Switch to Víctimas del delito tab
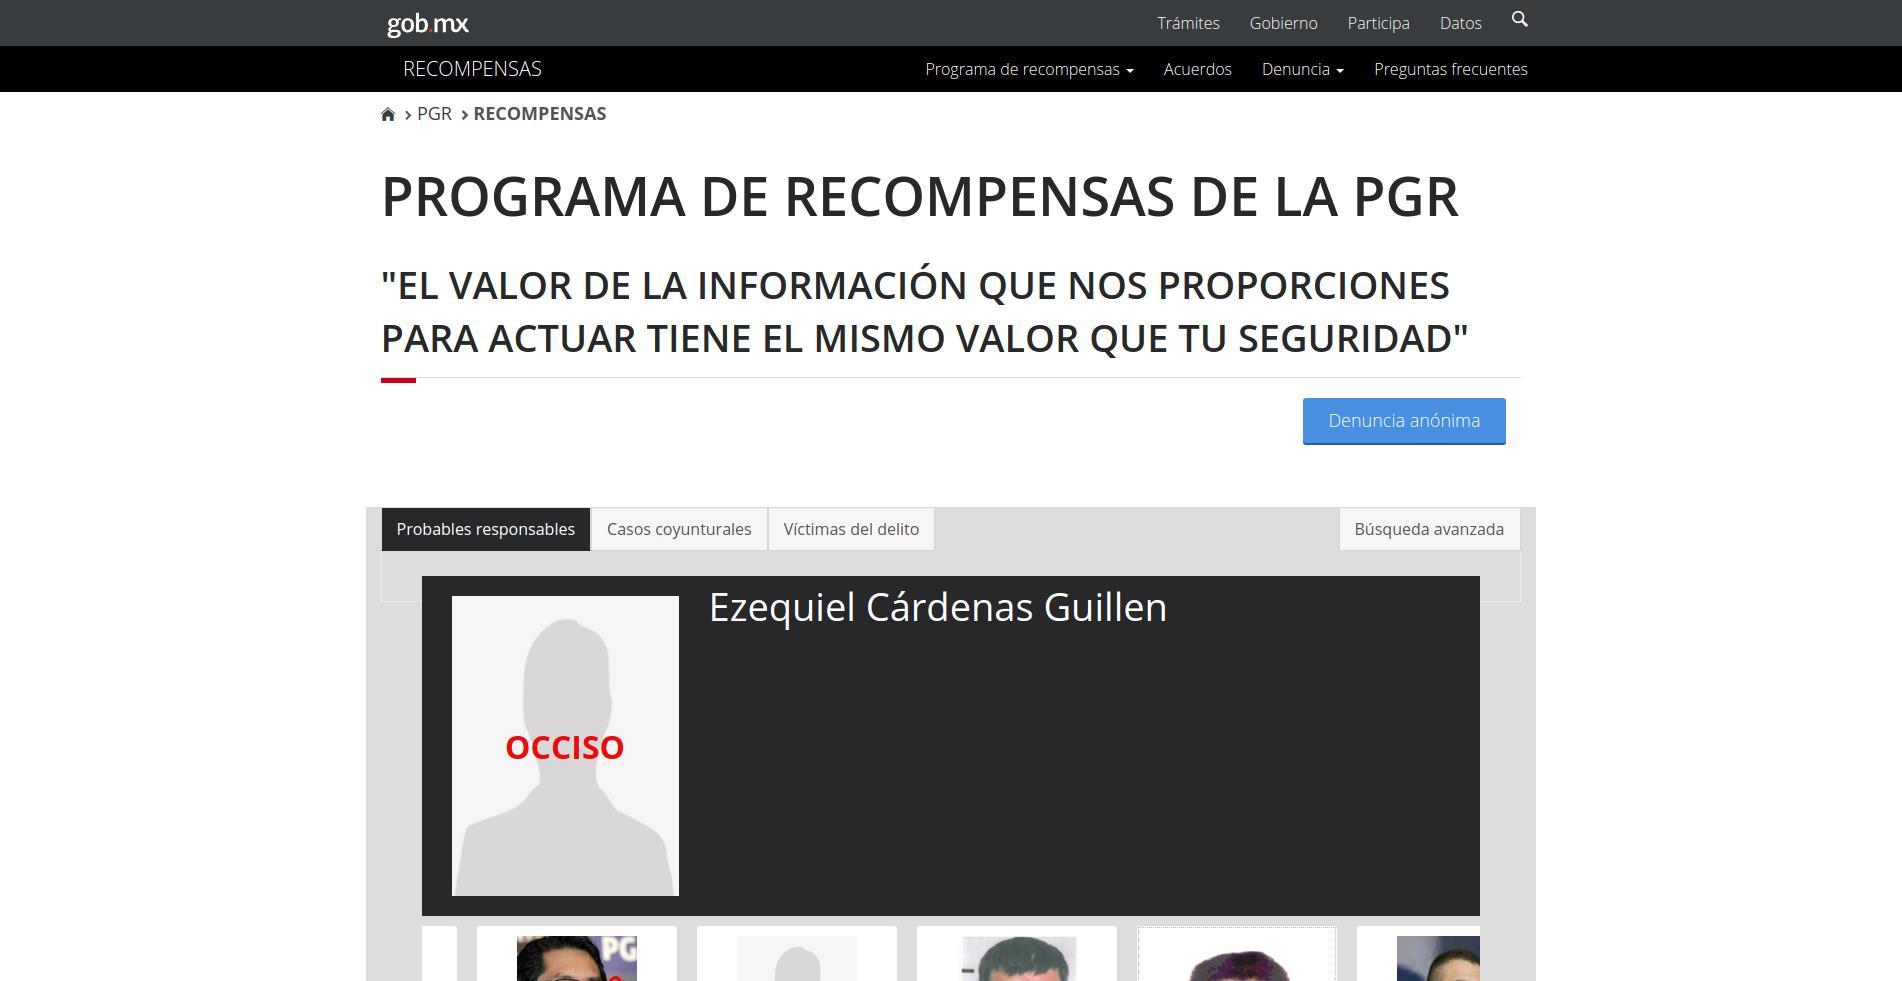 coord(851,529)
